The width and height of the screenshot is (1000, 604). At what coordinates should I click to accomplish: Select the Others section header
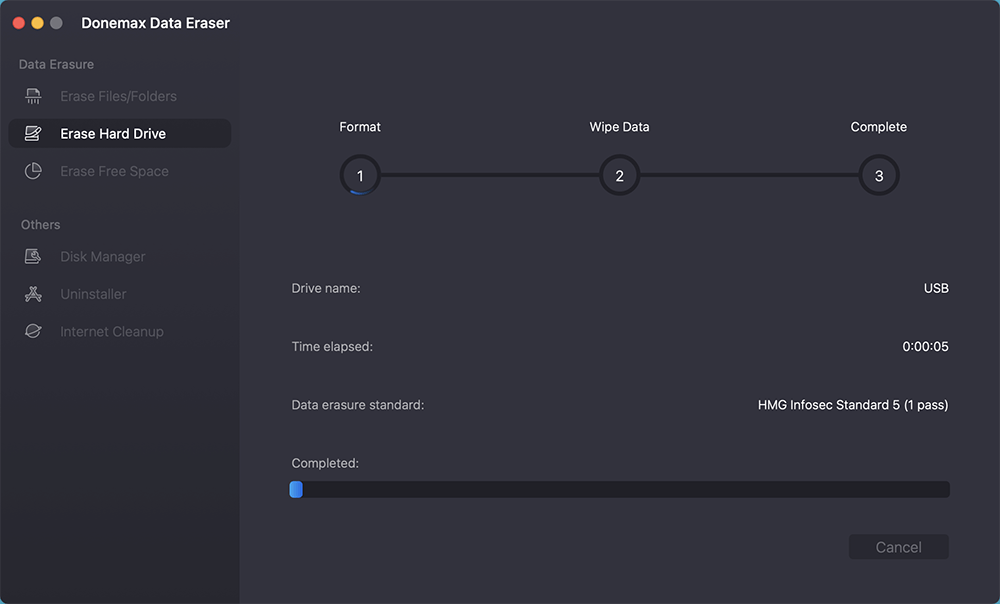click(x=40, y=224)
